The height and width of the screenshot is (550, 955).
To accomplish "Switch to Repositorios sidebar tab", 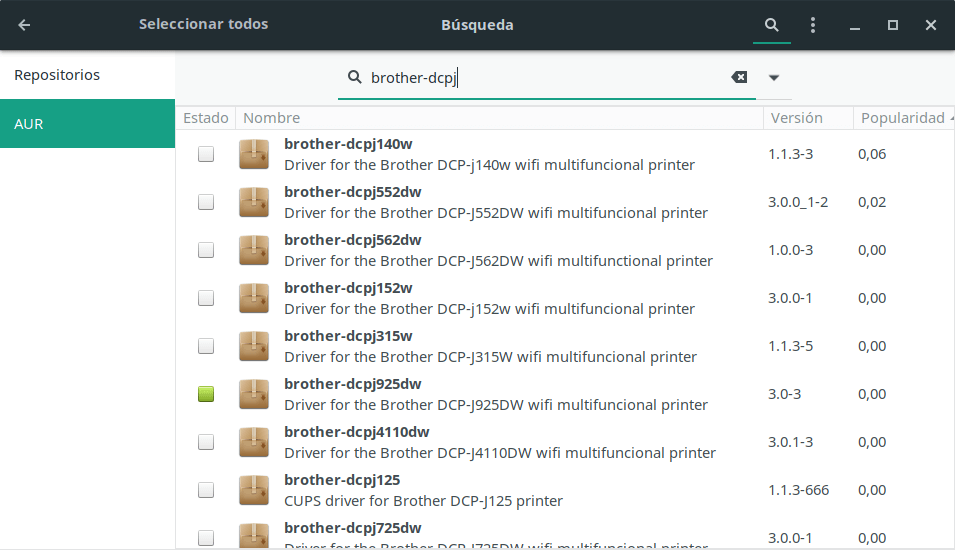I will [57, 75].
